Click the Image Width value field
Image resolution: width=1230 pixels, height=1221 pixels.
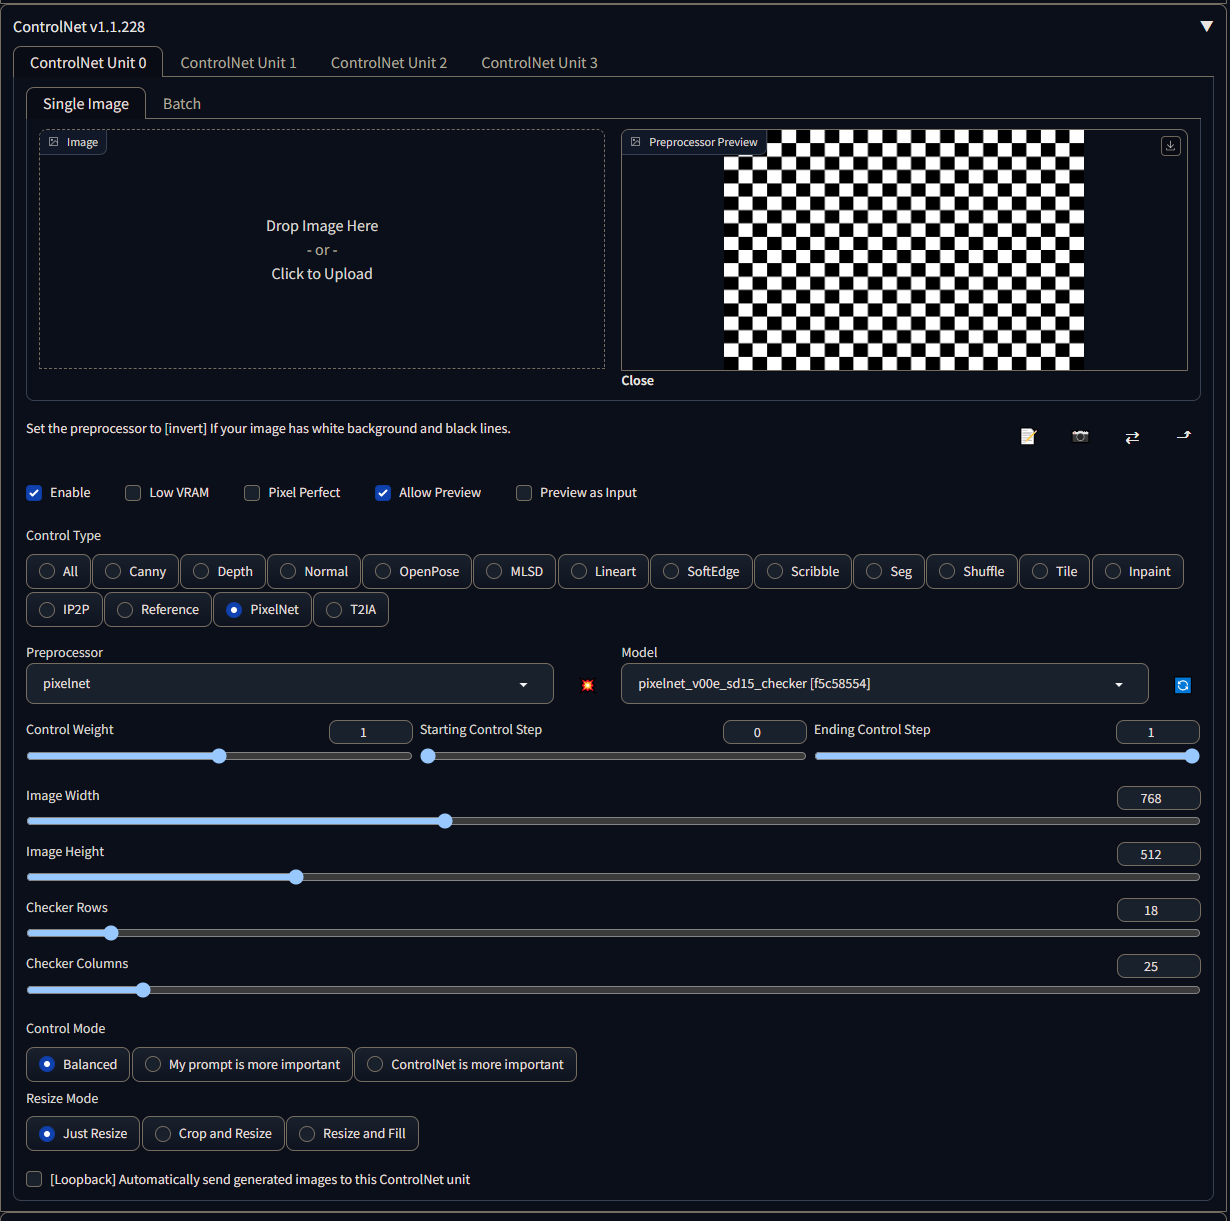1158,798
